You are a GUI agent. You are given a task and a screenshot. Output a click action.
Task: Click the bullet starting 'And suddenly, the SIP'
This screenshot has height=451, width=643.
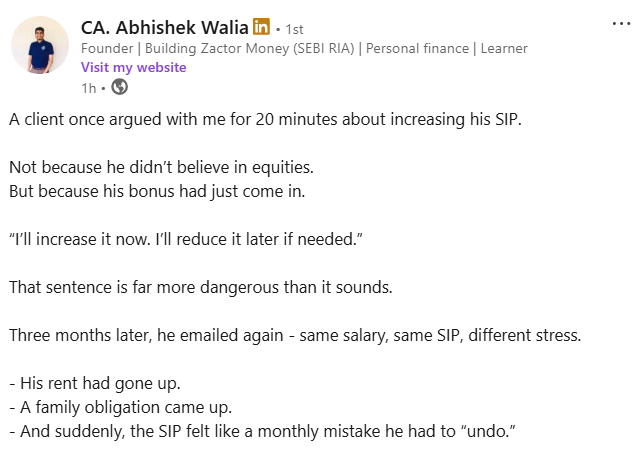258,430
